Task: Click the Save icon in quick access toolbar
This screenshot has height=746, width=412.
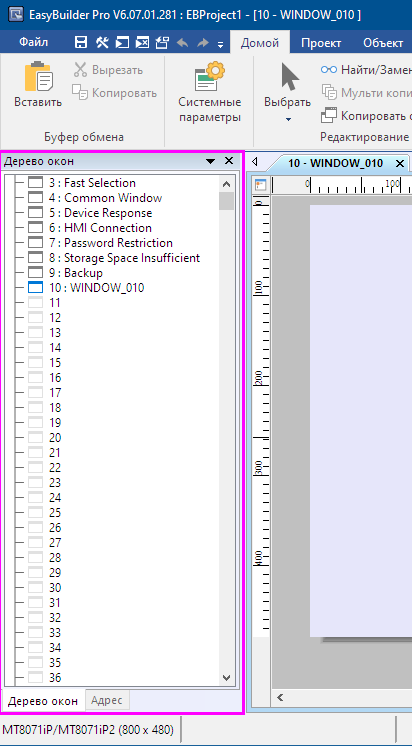Action: 81,43
